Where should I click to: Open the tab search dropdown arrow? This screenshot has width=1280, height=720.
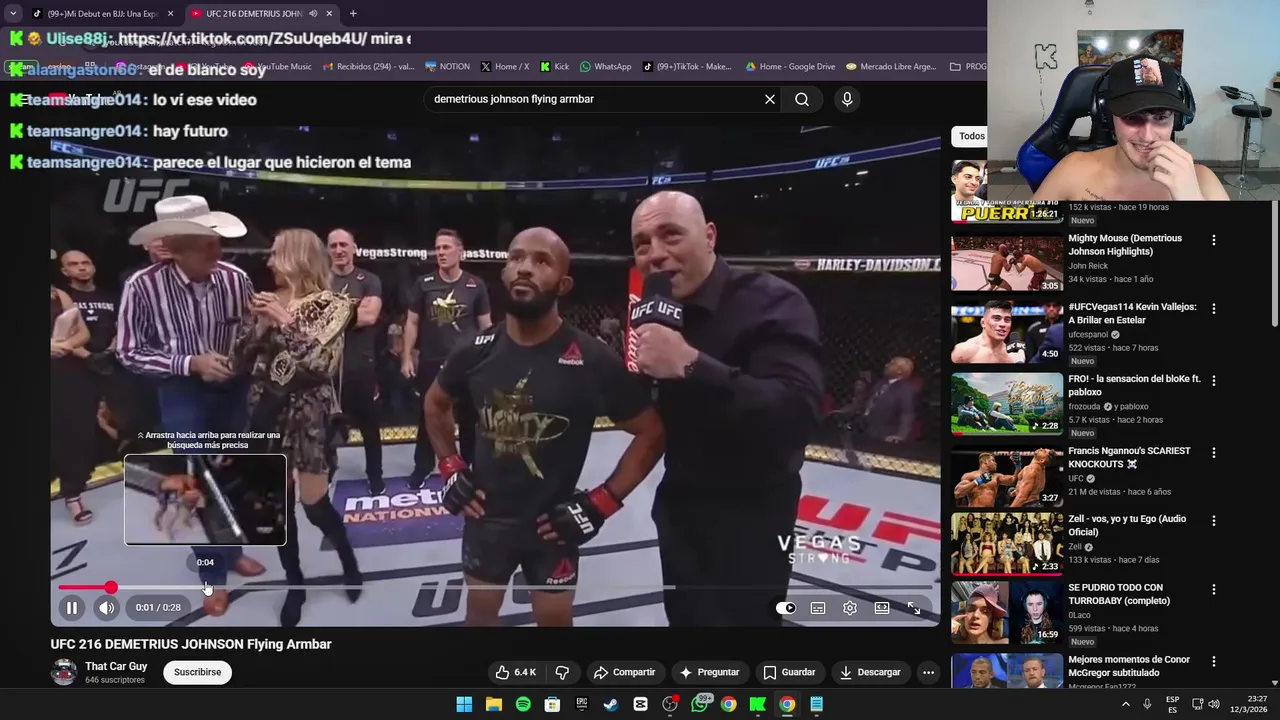(x=13, y=13)
